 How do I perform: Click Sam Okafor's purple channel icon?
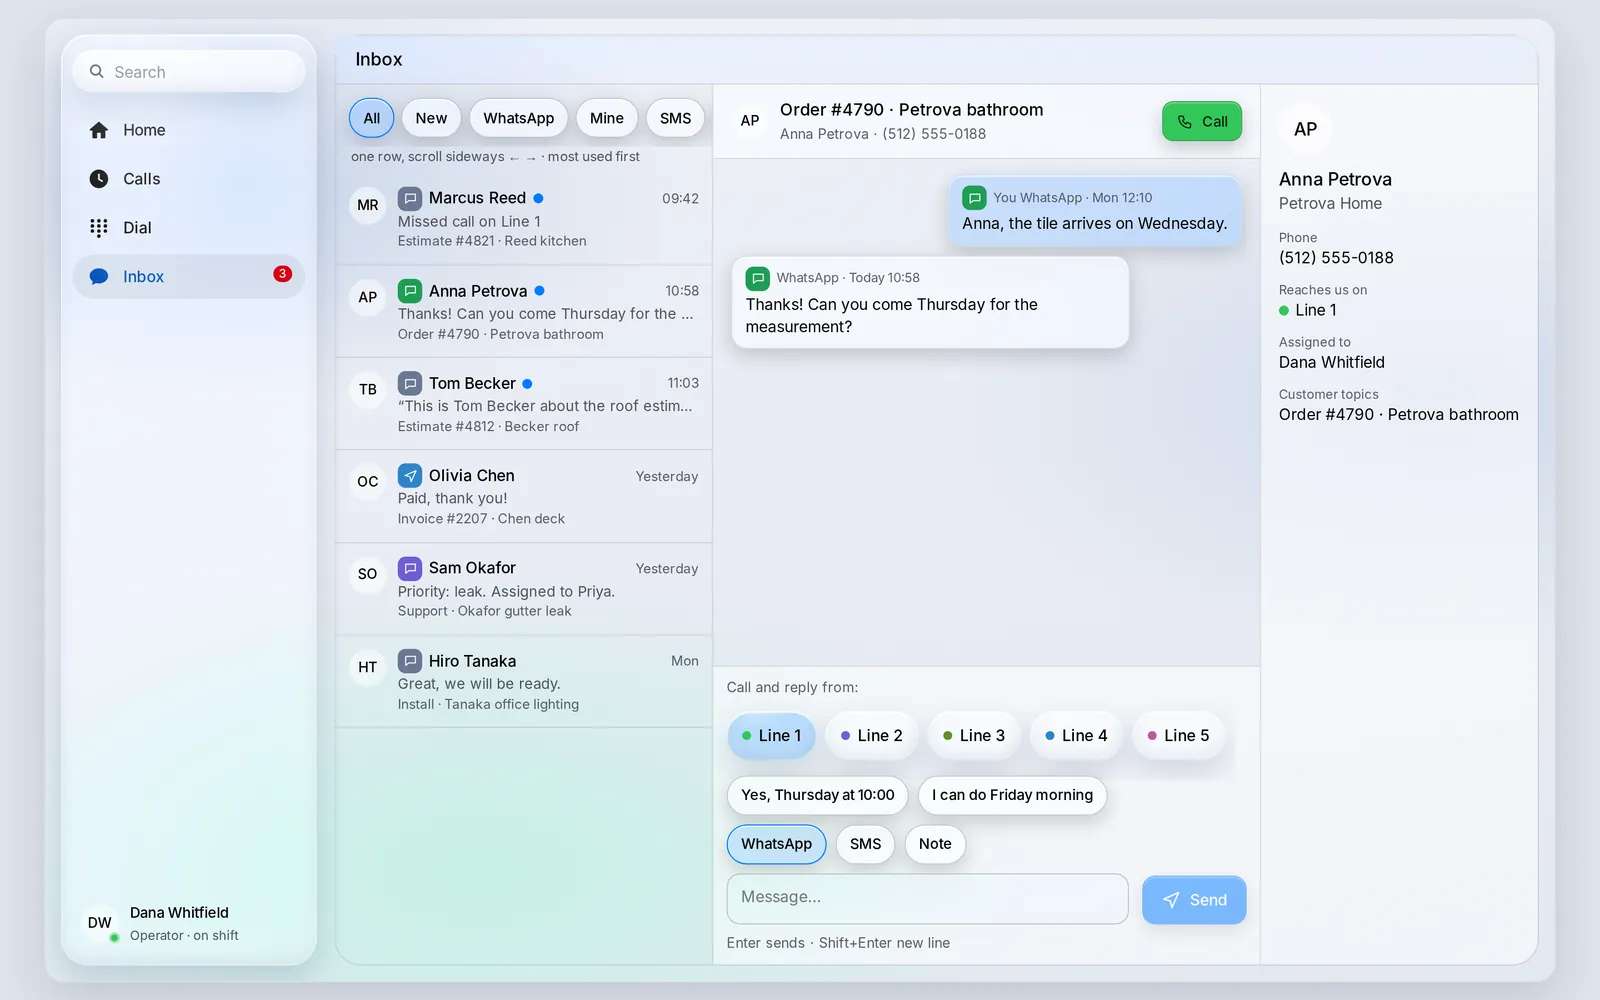click(x=410, y=569)
